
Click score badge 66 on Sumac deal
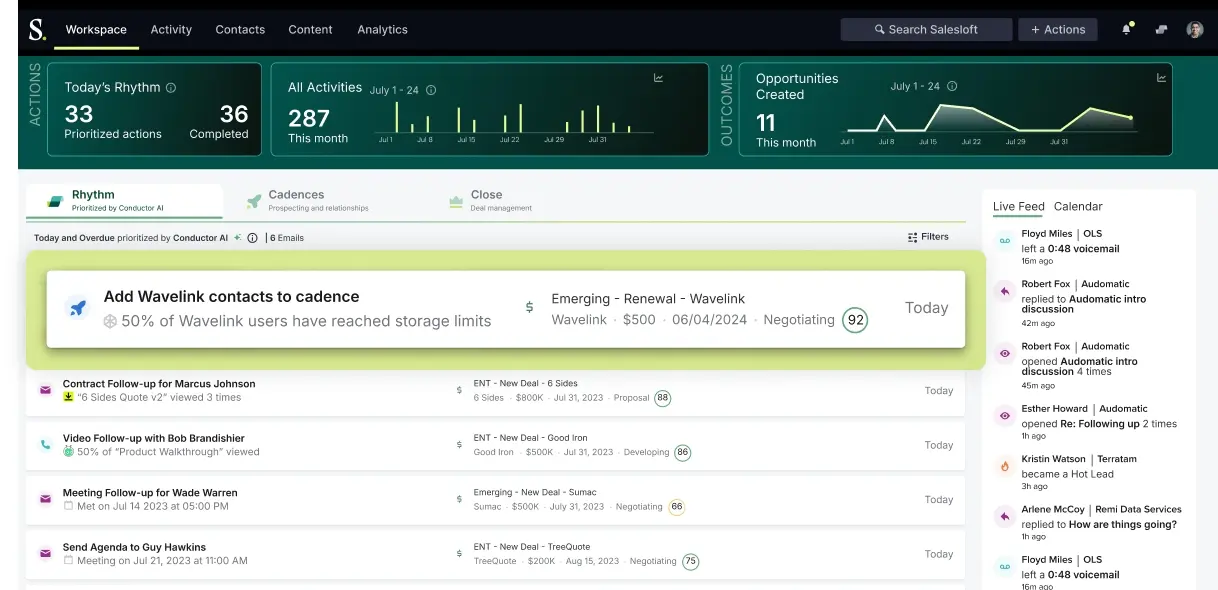click(676, 507)
